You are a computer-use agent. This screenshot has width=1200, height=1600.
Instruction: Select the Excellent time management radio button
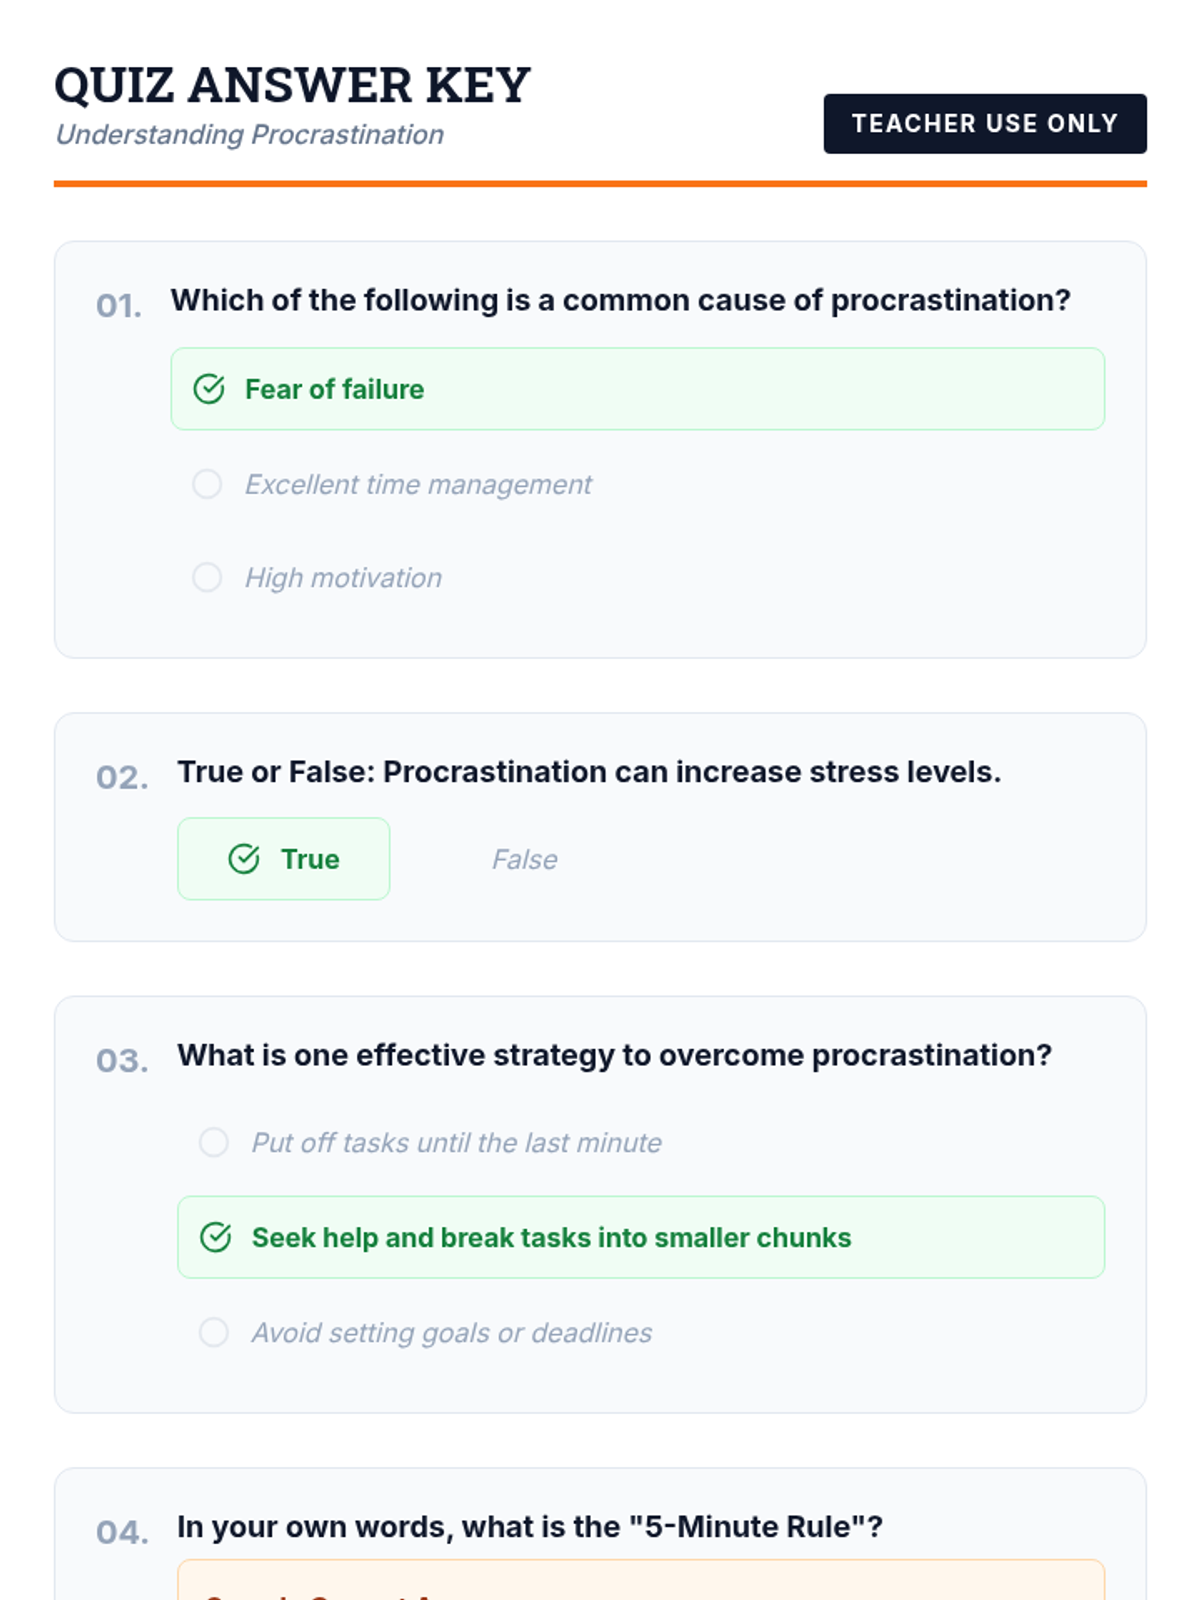[x=207, y=484]
